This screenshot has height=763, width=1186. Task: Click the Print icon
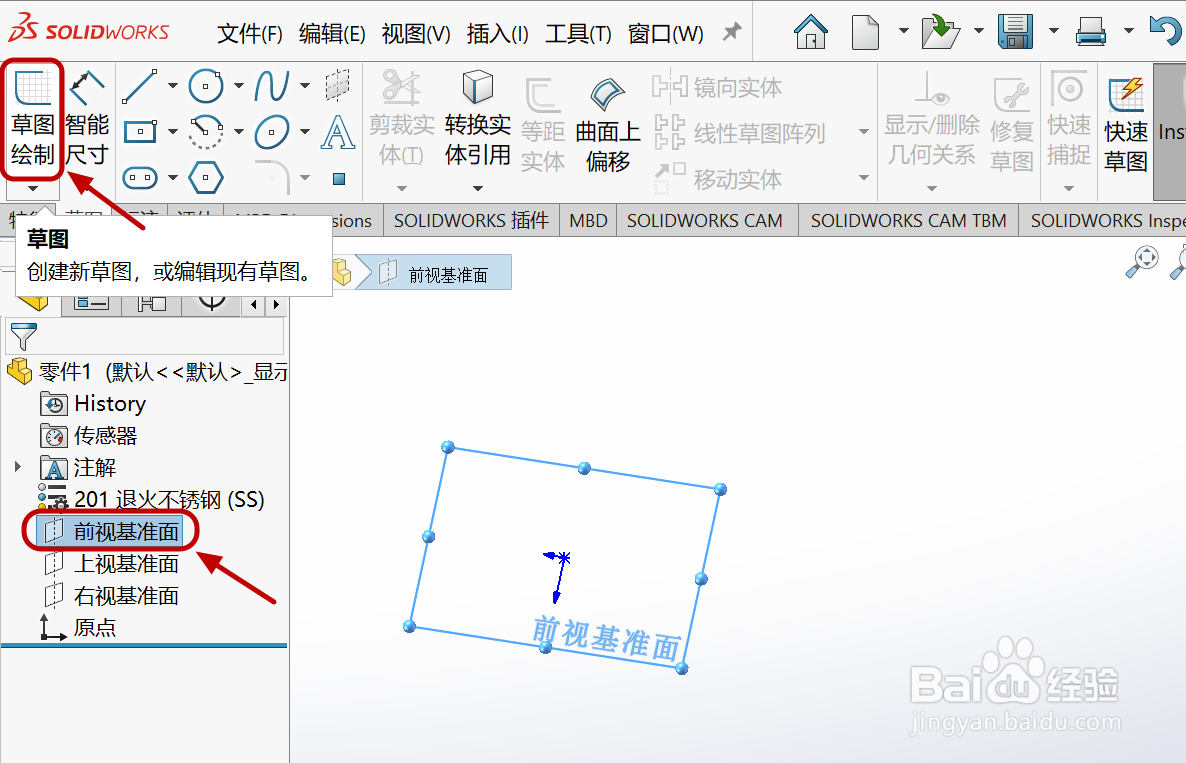click(1091, 33)
